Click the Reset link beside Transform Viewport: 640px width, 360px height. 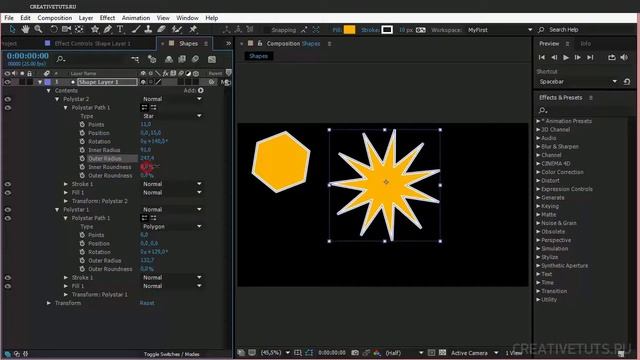pyautogui.click(x=147, y=303)
